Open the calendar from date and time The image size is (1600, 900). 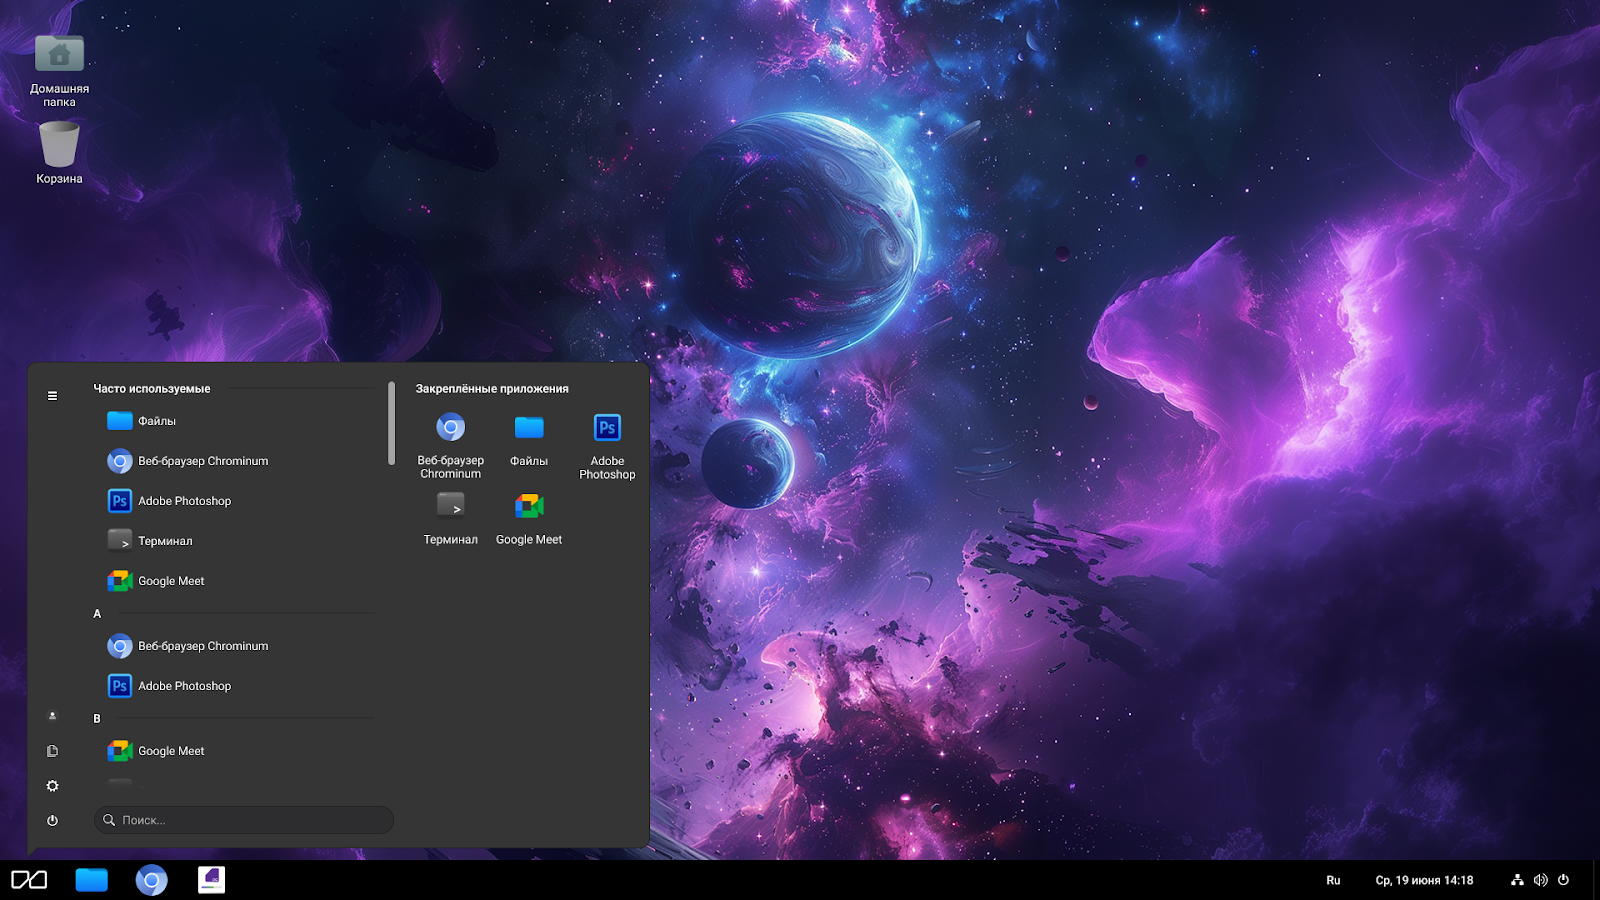point(1424,880)
